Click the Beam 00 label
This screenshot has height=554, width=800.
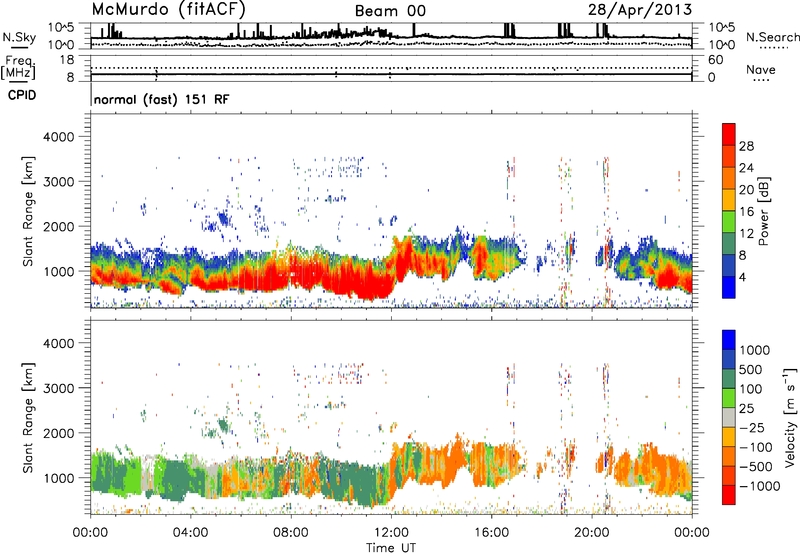[x=390, y=11]
